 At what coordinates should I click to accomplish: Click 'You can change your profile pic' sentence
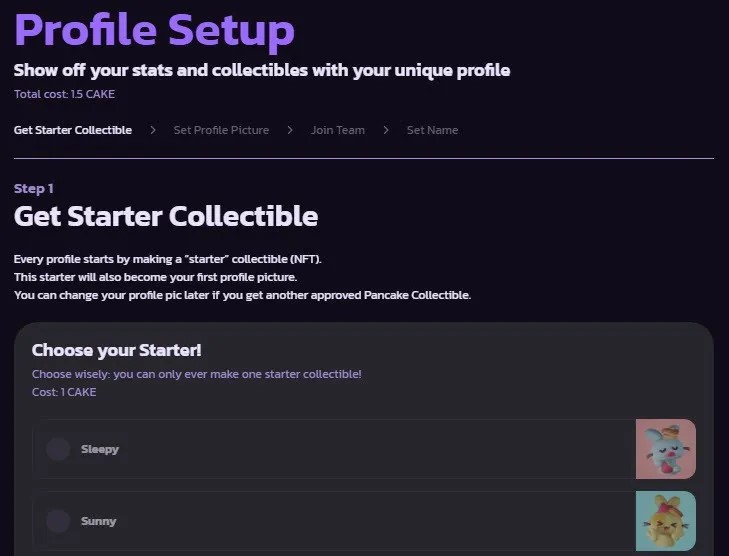pyautogui.click(x=243, y=295)
